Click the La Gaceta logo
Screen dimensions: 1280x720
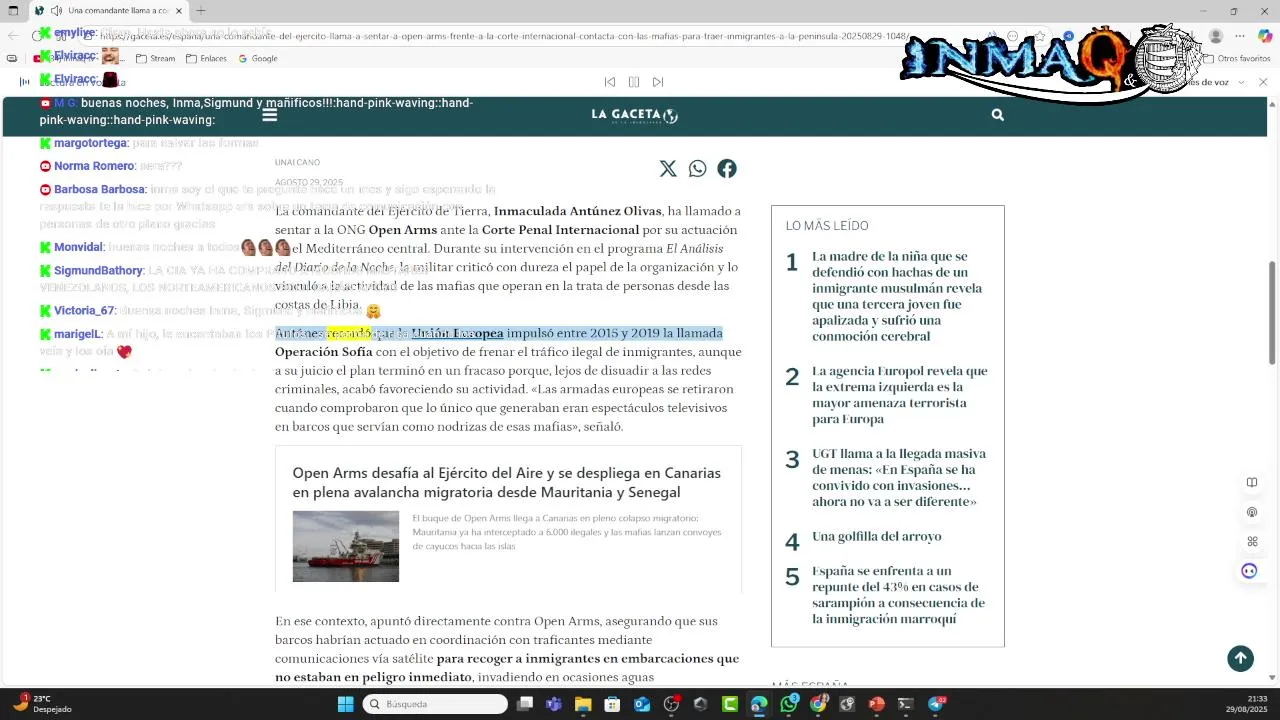(634, 115)
